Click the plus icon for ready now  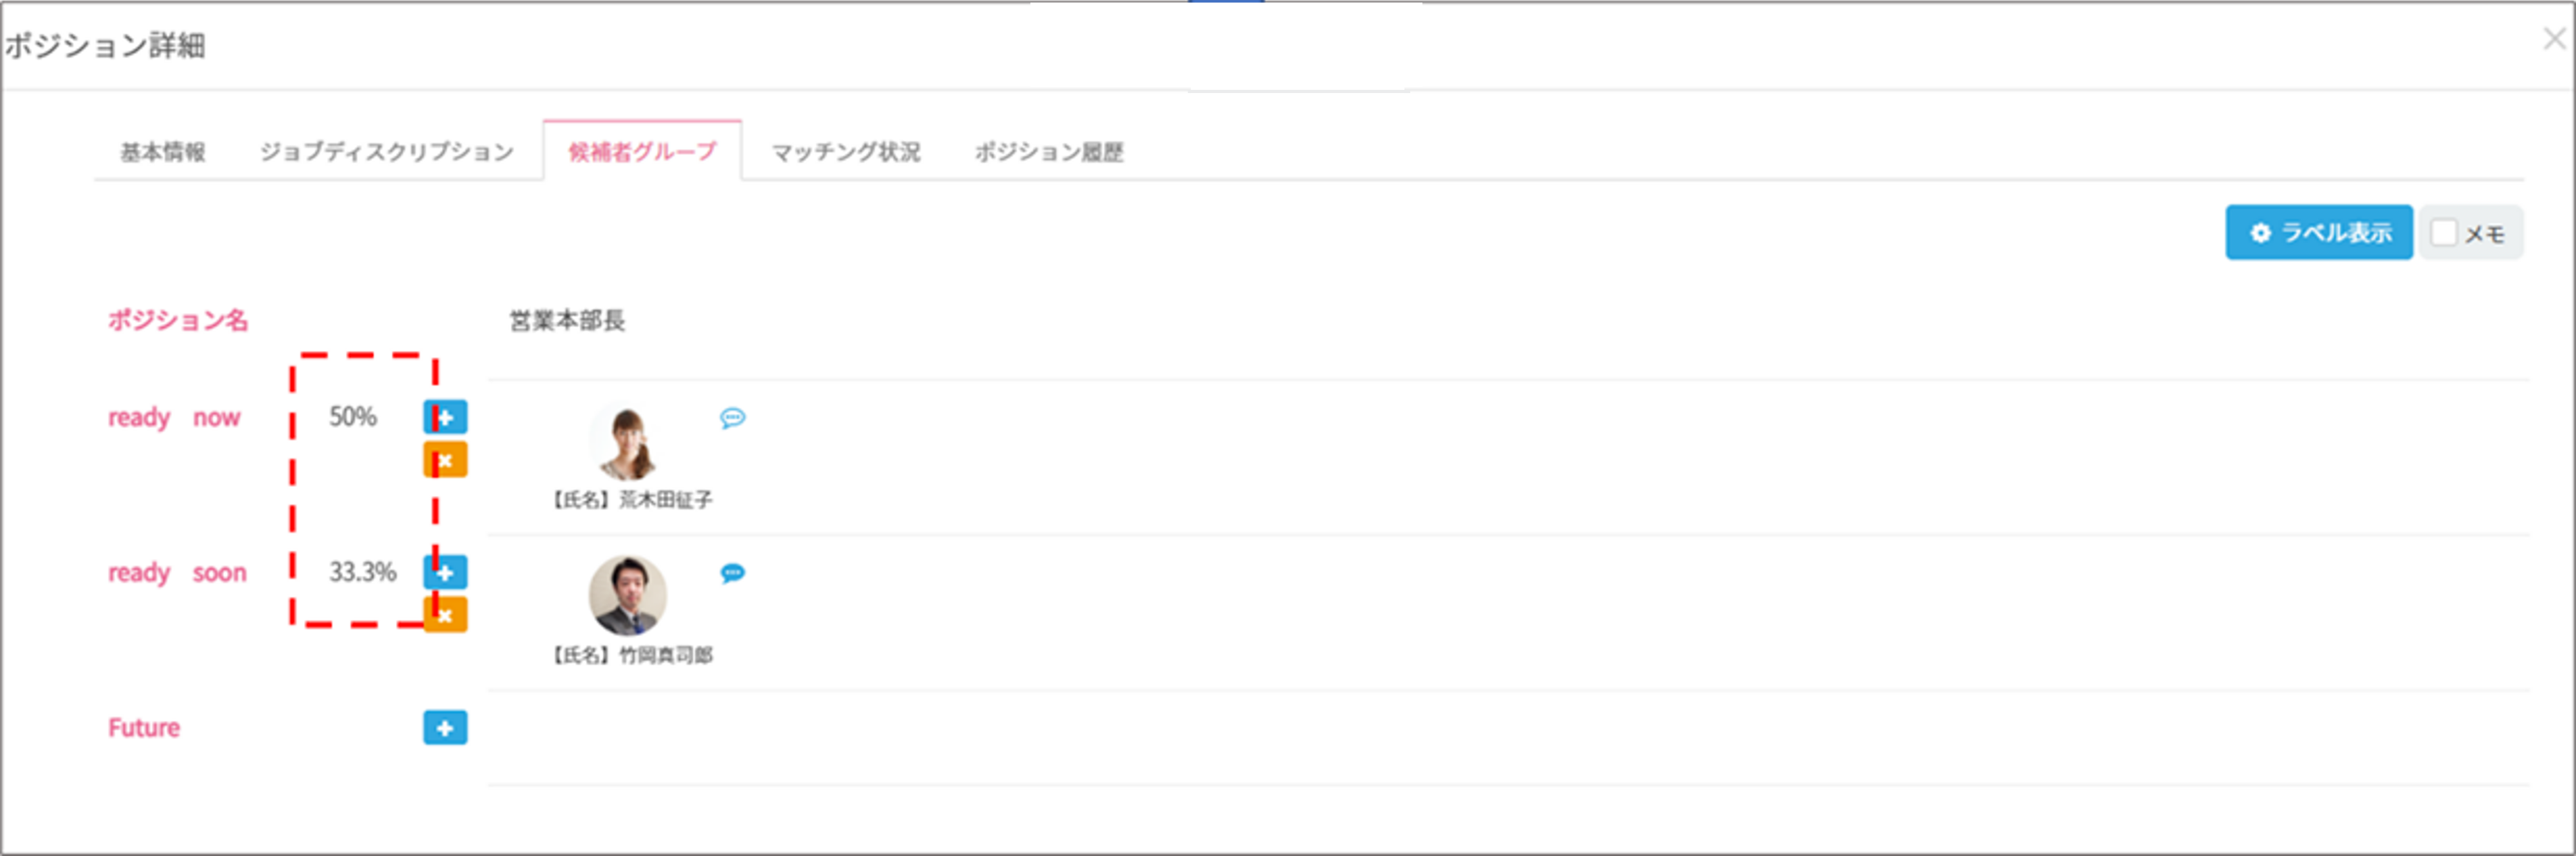point(445,417)
